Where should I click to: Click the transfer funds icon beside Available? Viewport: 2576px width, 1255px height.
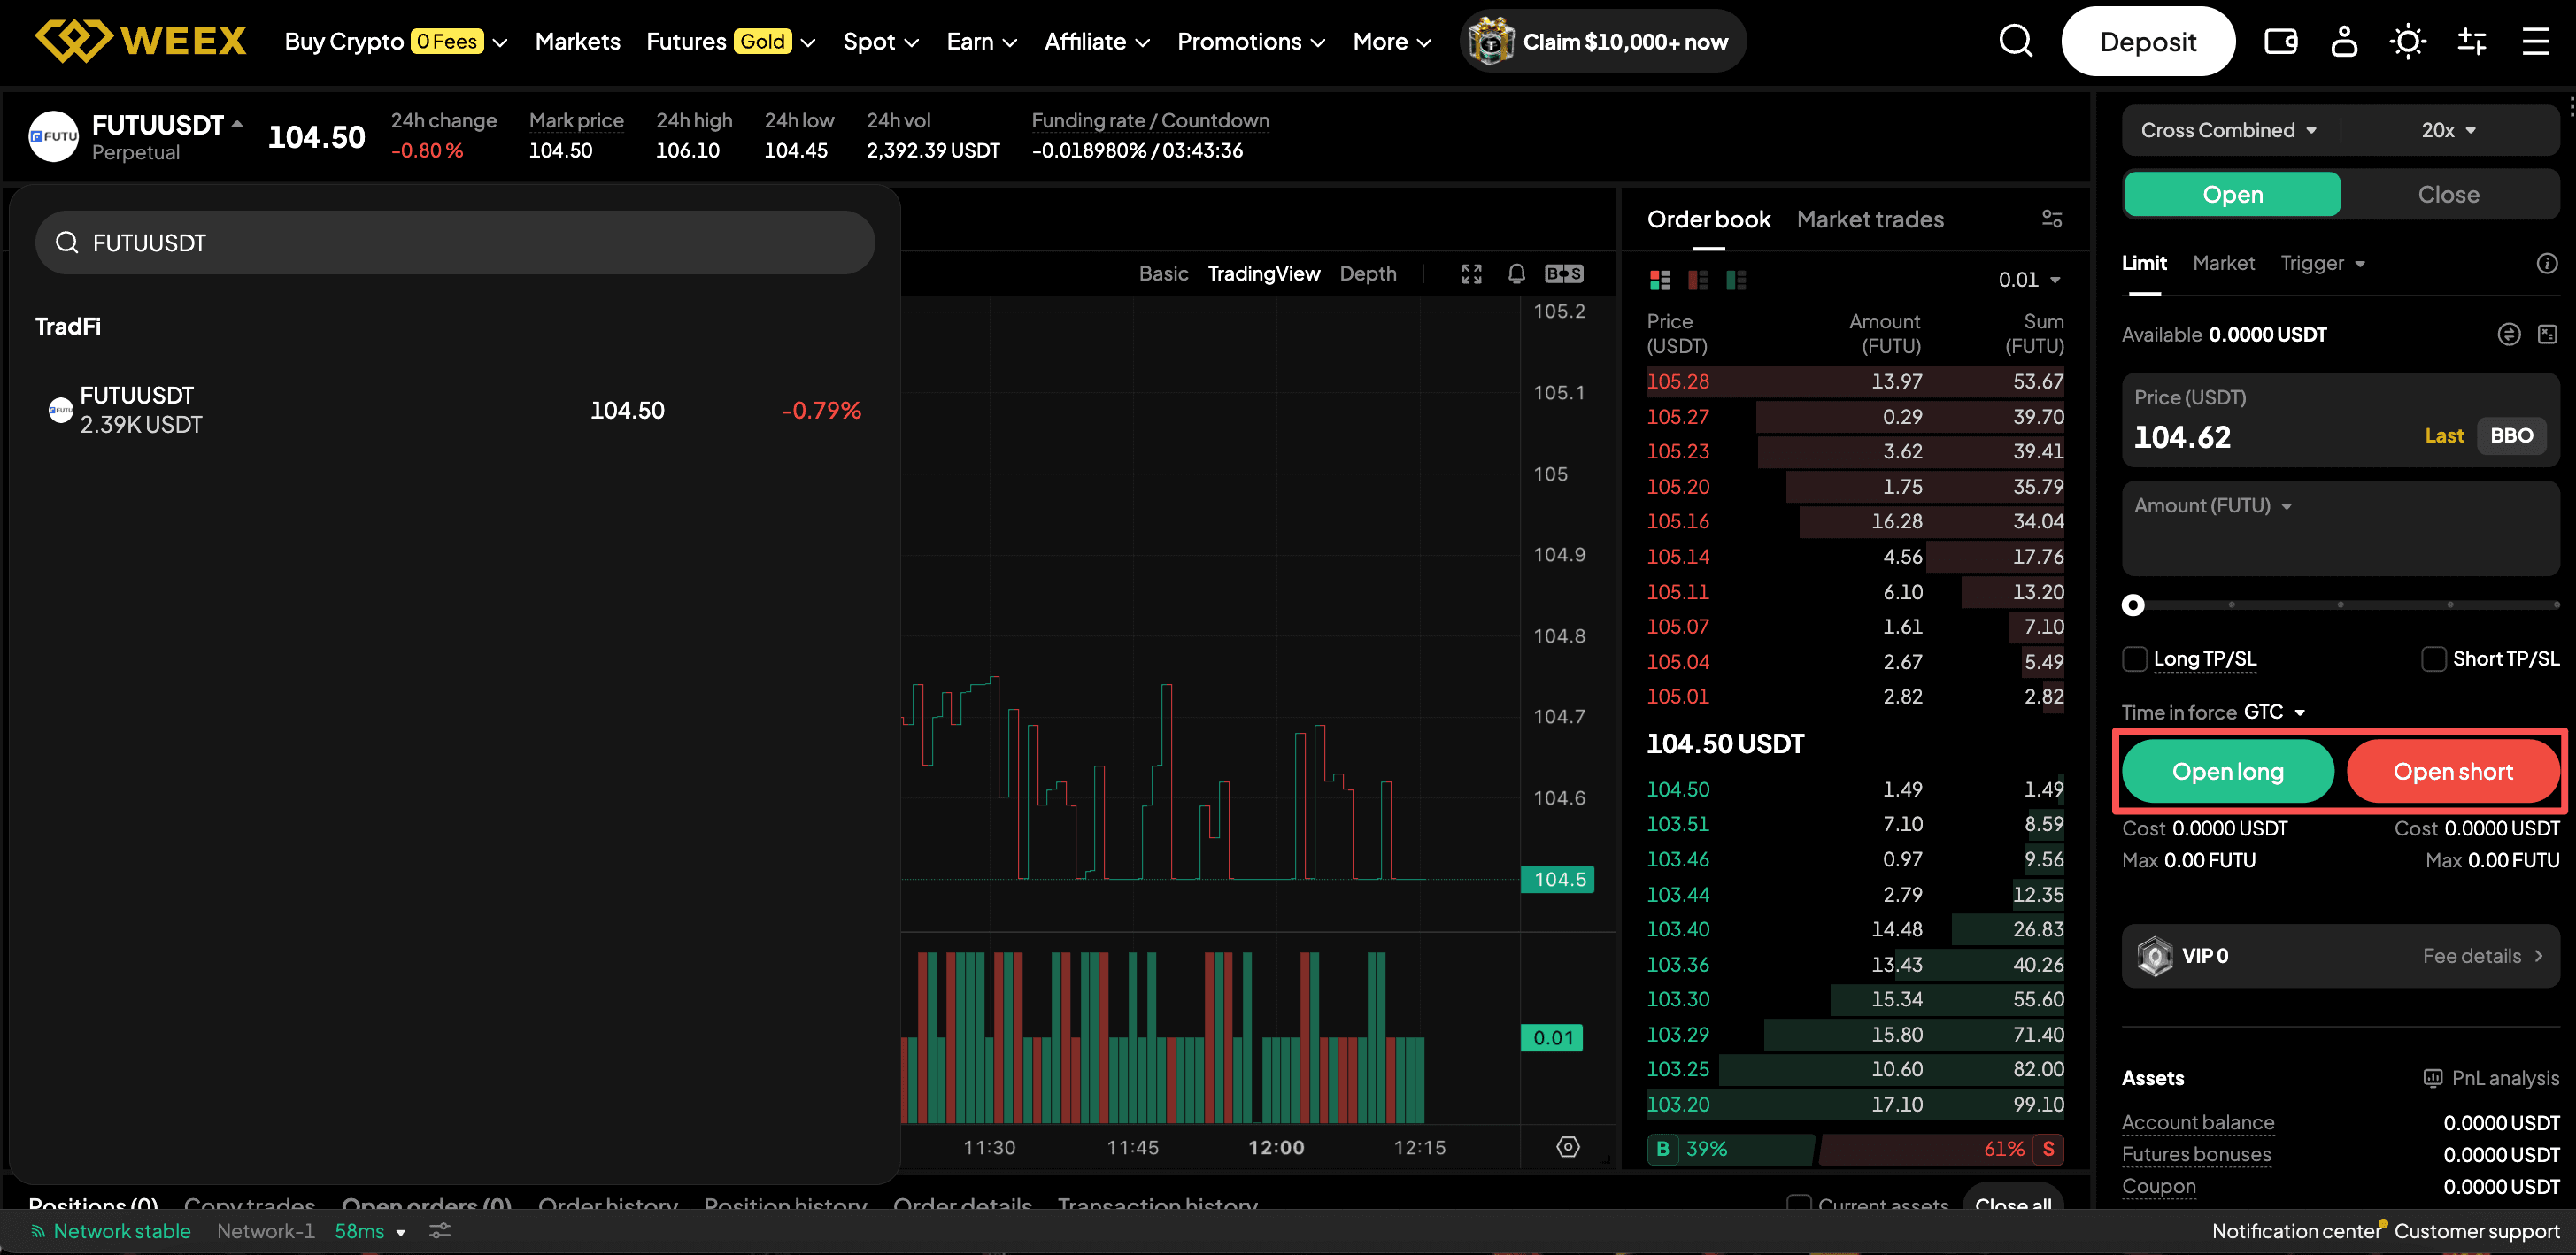click(2508, 334)
